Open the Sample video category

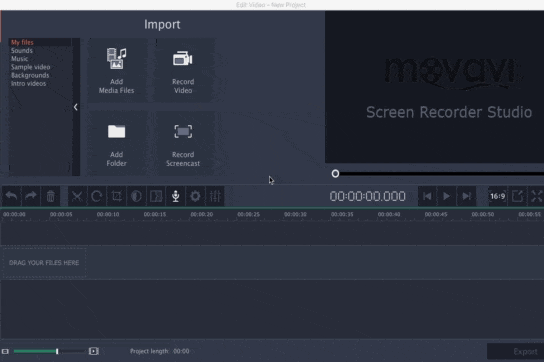(x=31, y=67)
